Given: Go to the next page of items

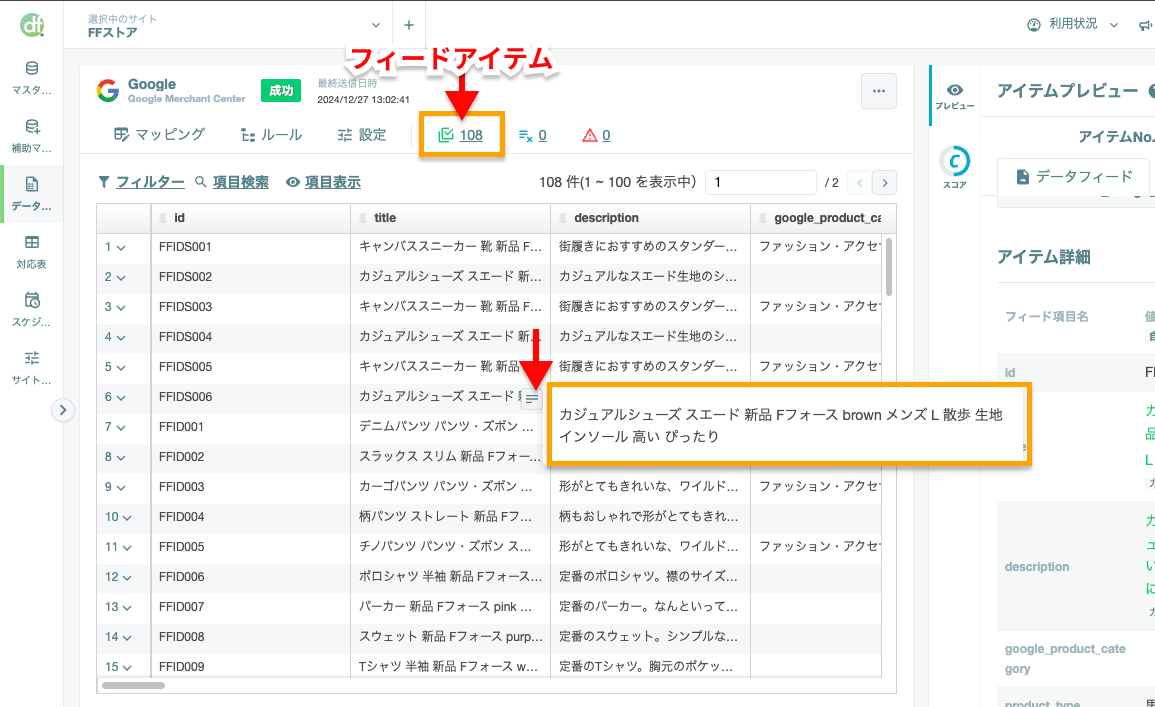Looking at the screenshot, I should click(885, 183).
